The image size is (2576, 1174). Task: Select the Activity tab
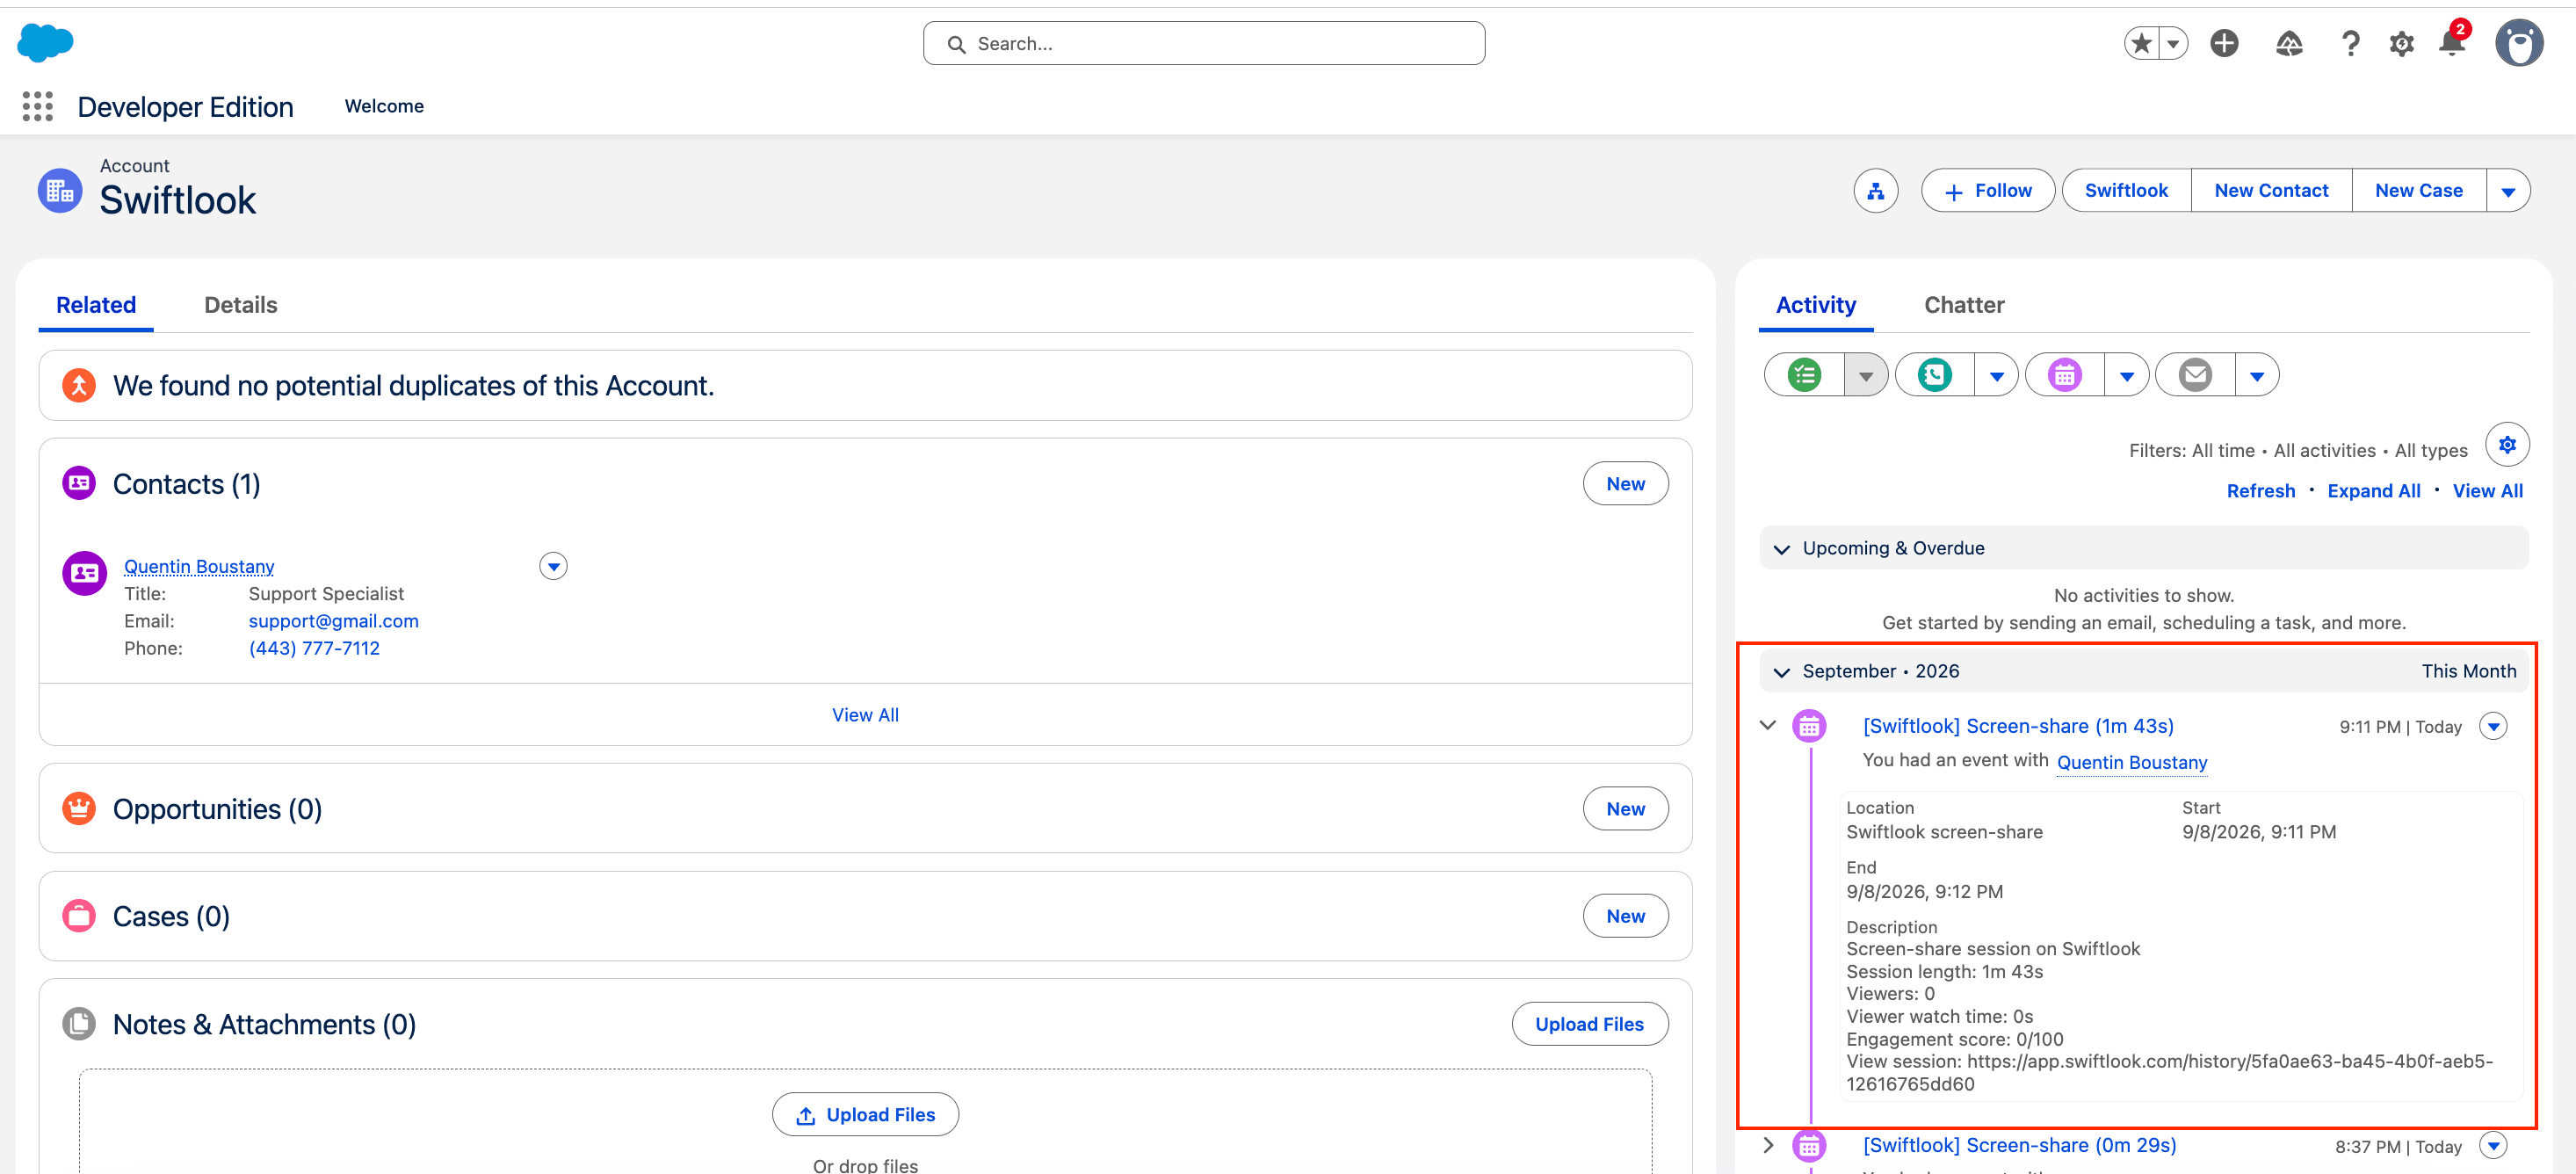(x=1816, y=305)
